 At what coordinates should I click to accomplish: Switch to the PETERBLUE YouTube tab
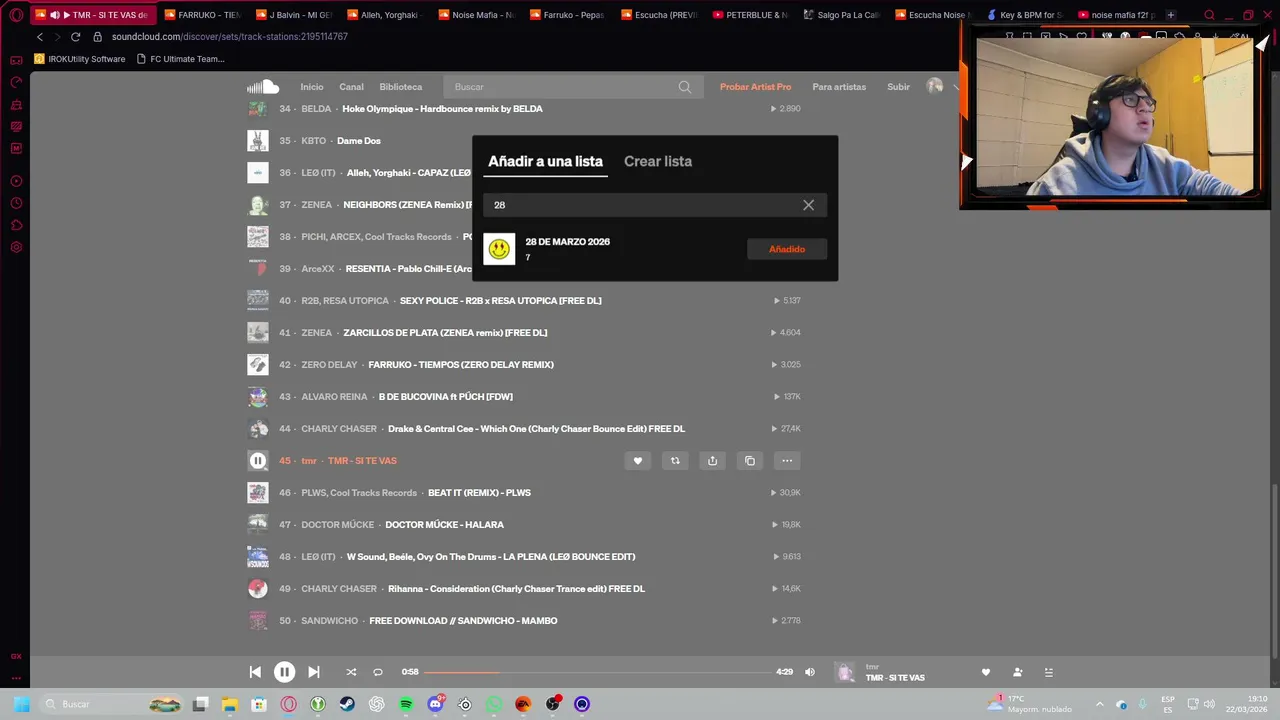(750, 15)
